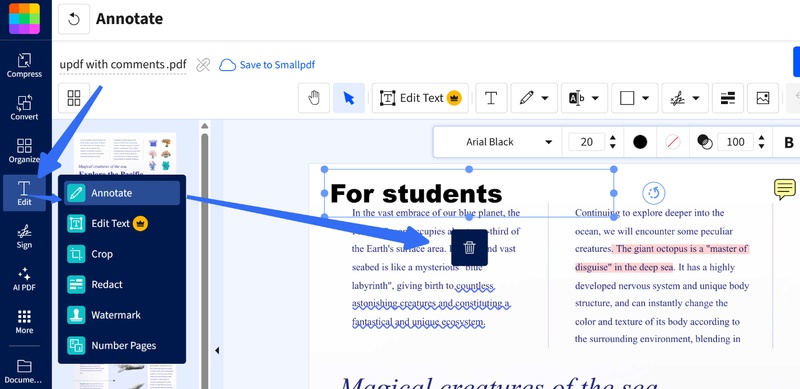Click the opacity field showing 100
Viewport: 800px width, 389px height.
(735, 142)
